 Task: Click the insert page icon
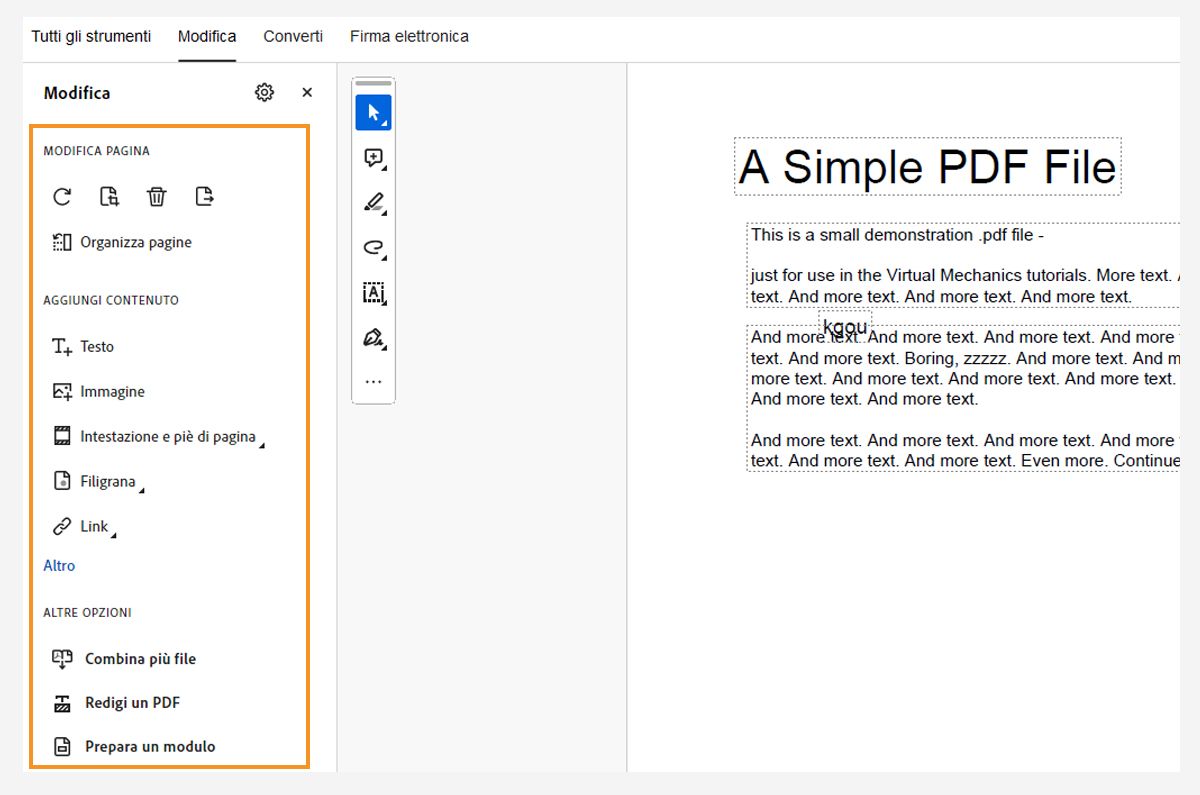pyautogui.click(x=109, y=196)
